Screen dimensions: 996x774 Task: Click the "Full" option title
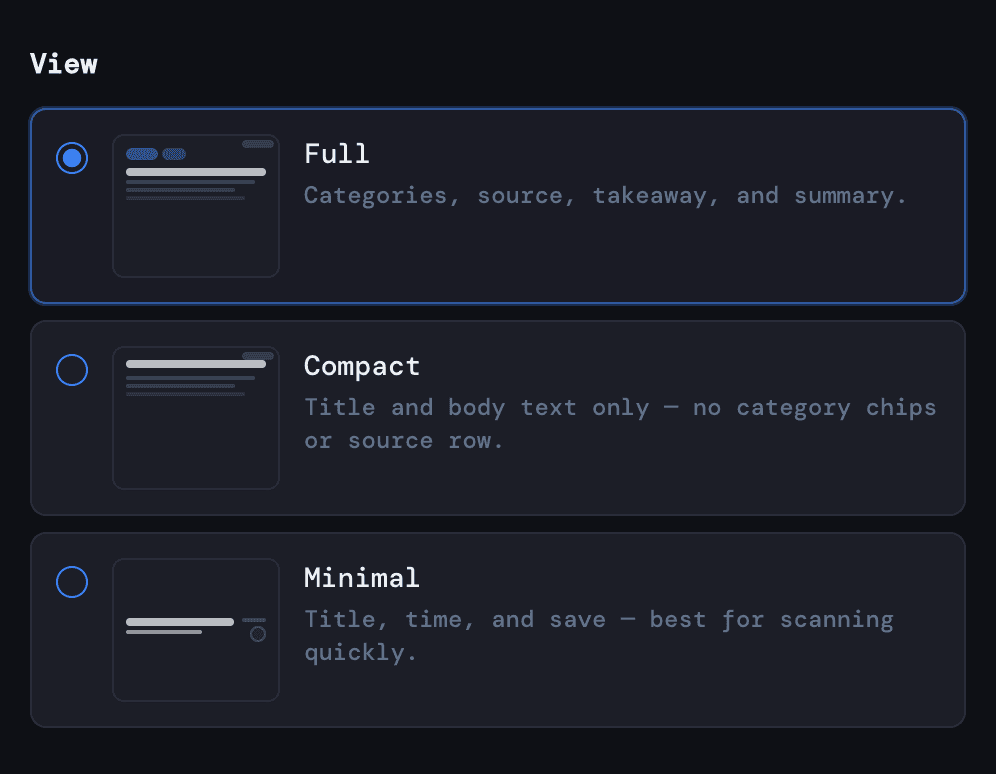tap(337, 154)
